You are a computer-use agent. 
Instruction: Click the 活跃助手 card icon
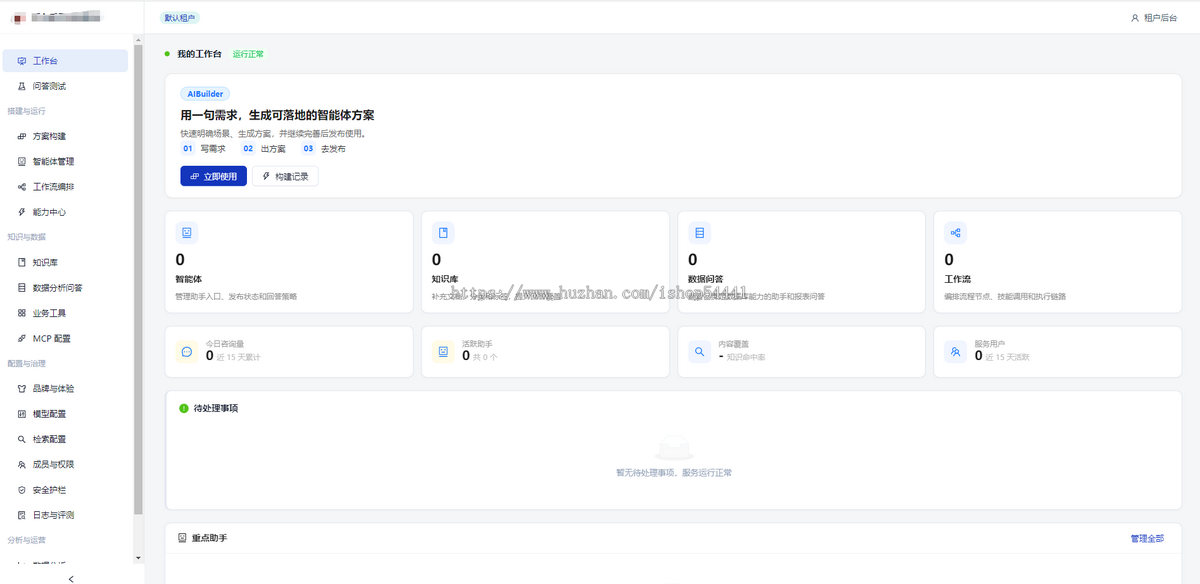tap(443, 352)
